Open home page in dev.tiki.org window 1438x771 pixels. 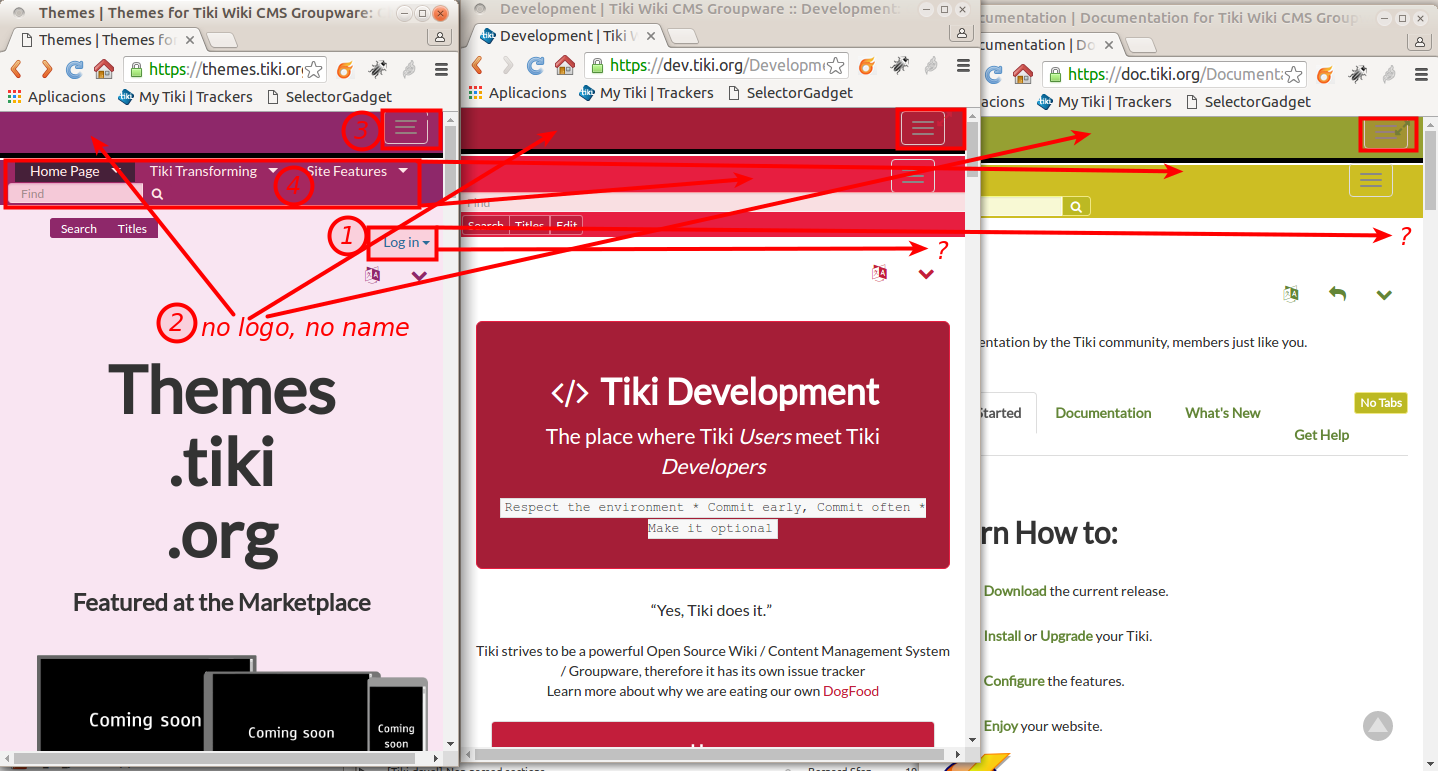point(565,65)
